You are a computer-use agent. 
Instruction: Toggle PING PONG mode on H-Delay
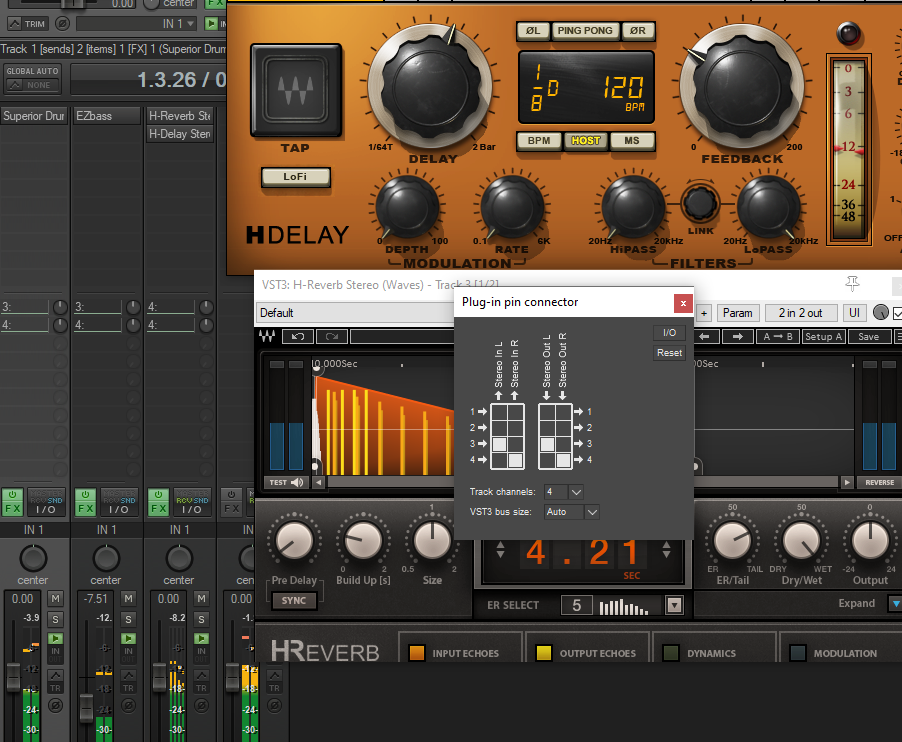click(x=585, y=30)
